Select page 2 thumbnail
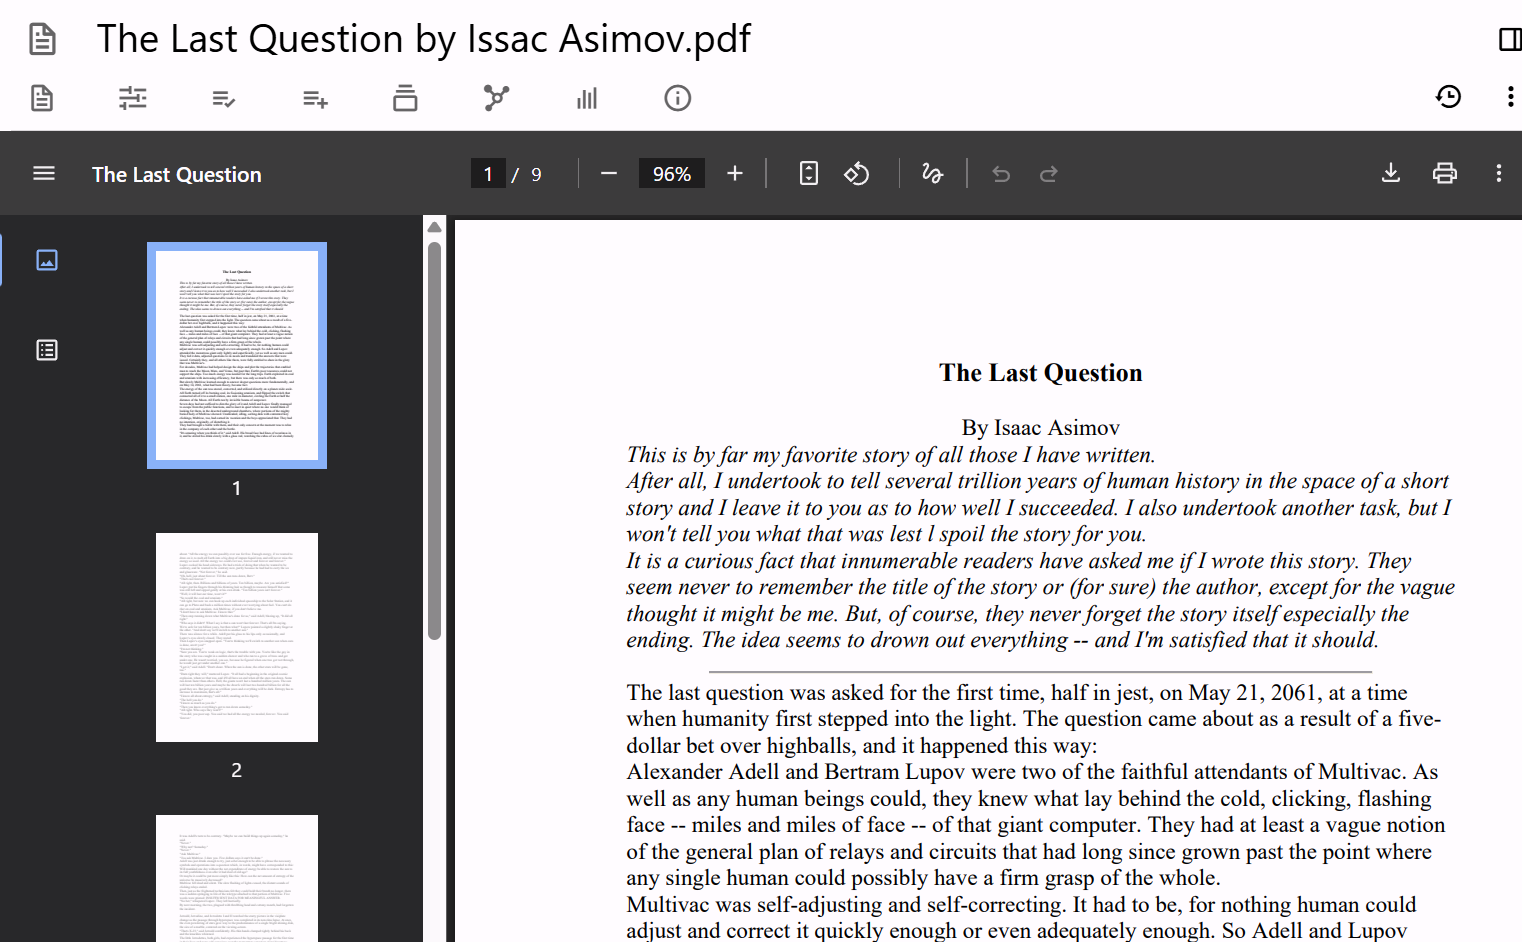1522x942 pixels. coord(237,637)
